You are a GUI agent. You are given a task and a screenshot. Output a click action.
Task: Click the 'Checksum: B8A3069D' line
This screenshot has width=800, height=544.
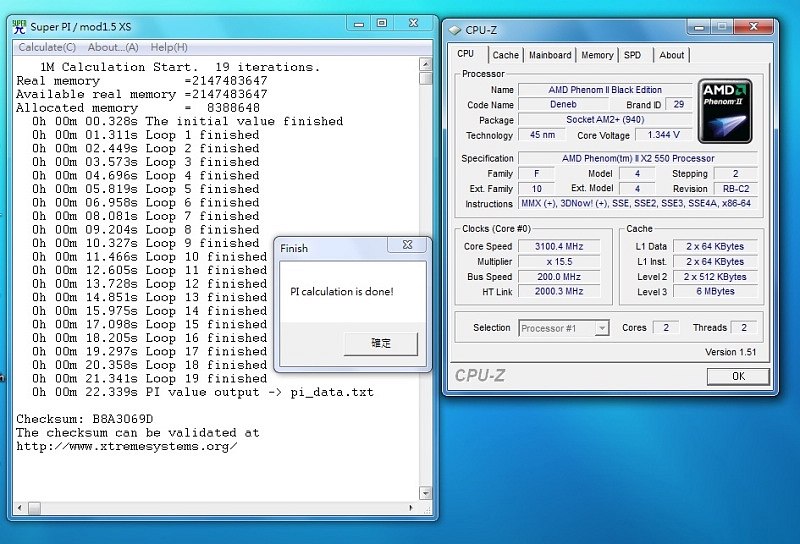click(x=84, y=419)
